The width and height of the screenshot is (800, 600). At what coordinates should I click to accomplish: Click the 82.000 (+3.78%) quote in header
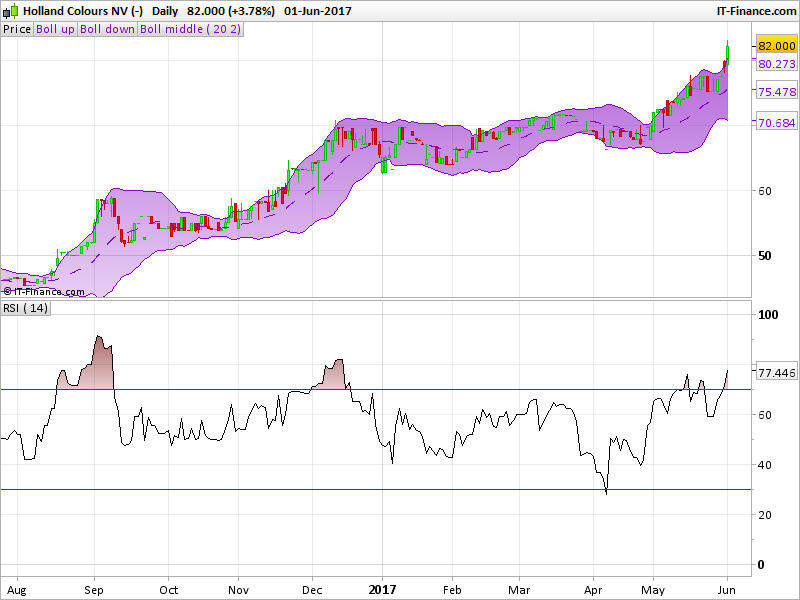(x=231, y=11)
